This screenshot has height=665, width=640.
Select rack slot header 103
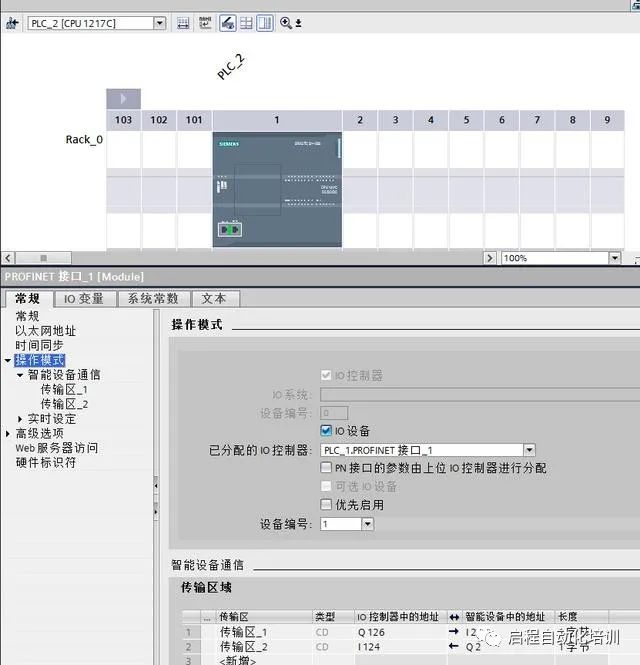[123, 120]
